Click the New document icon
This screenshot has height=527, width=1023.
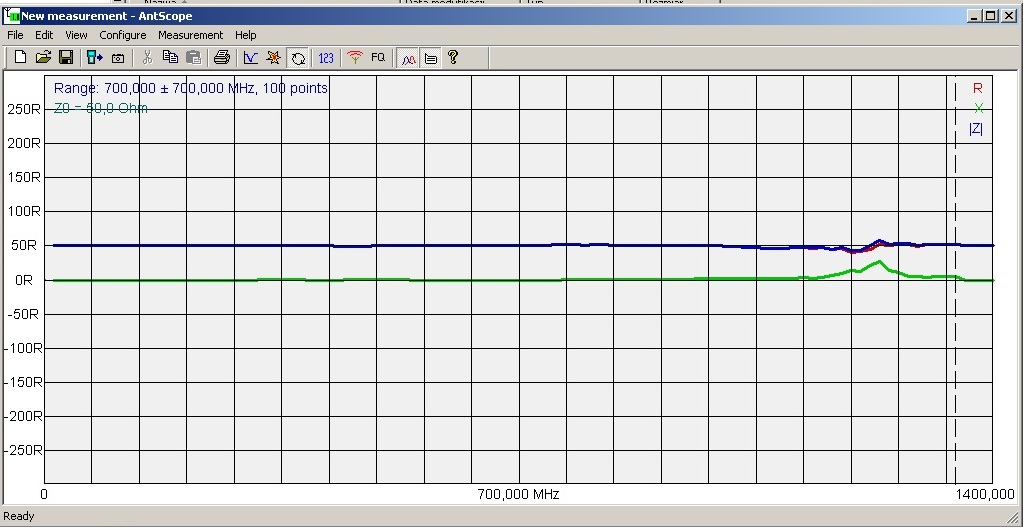point(20,58)
